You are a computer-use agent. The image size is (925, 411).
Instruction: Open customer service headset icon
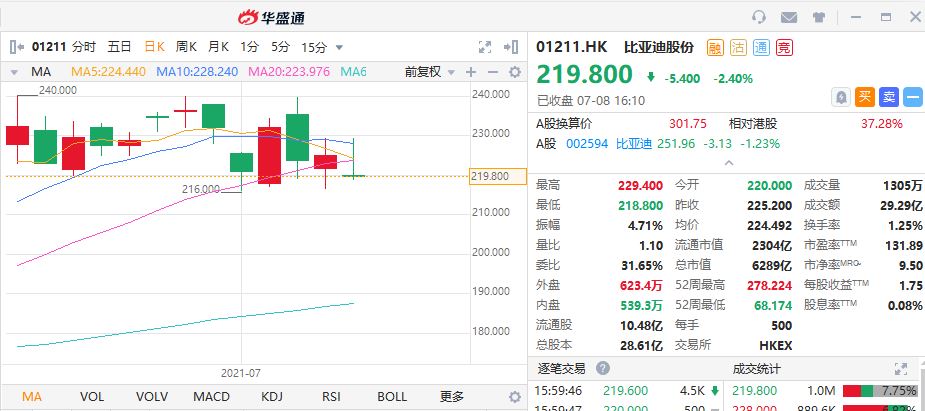coord(759,17)
